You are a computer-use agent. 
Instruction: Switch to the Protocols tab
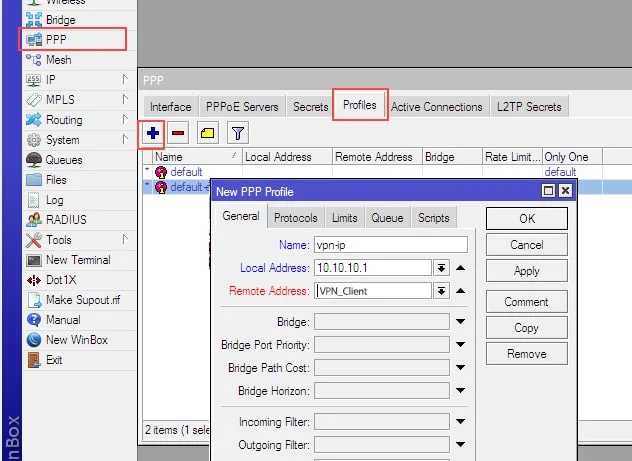[x=296, y=218]
